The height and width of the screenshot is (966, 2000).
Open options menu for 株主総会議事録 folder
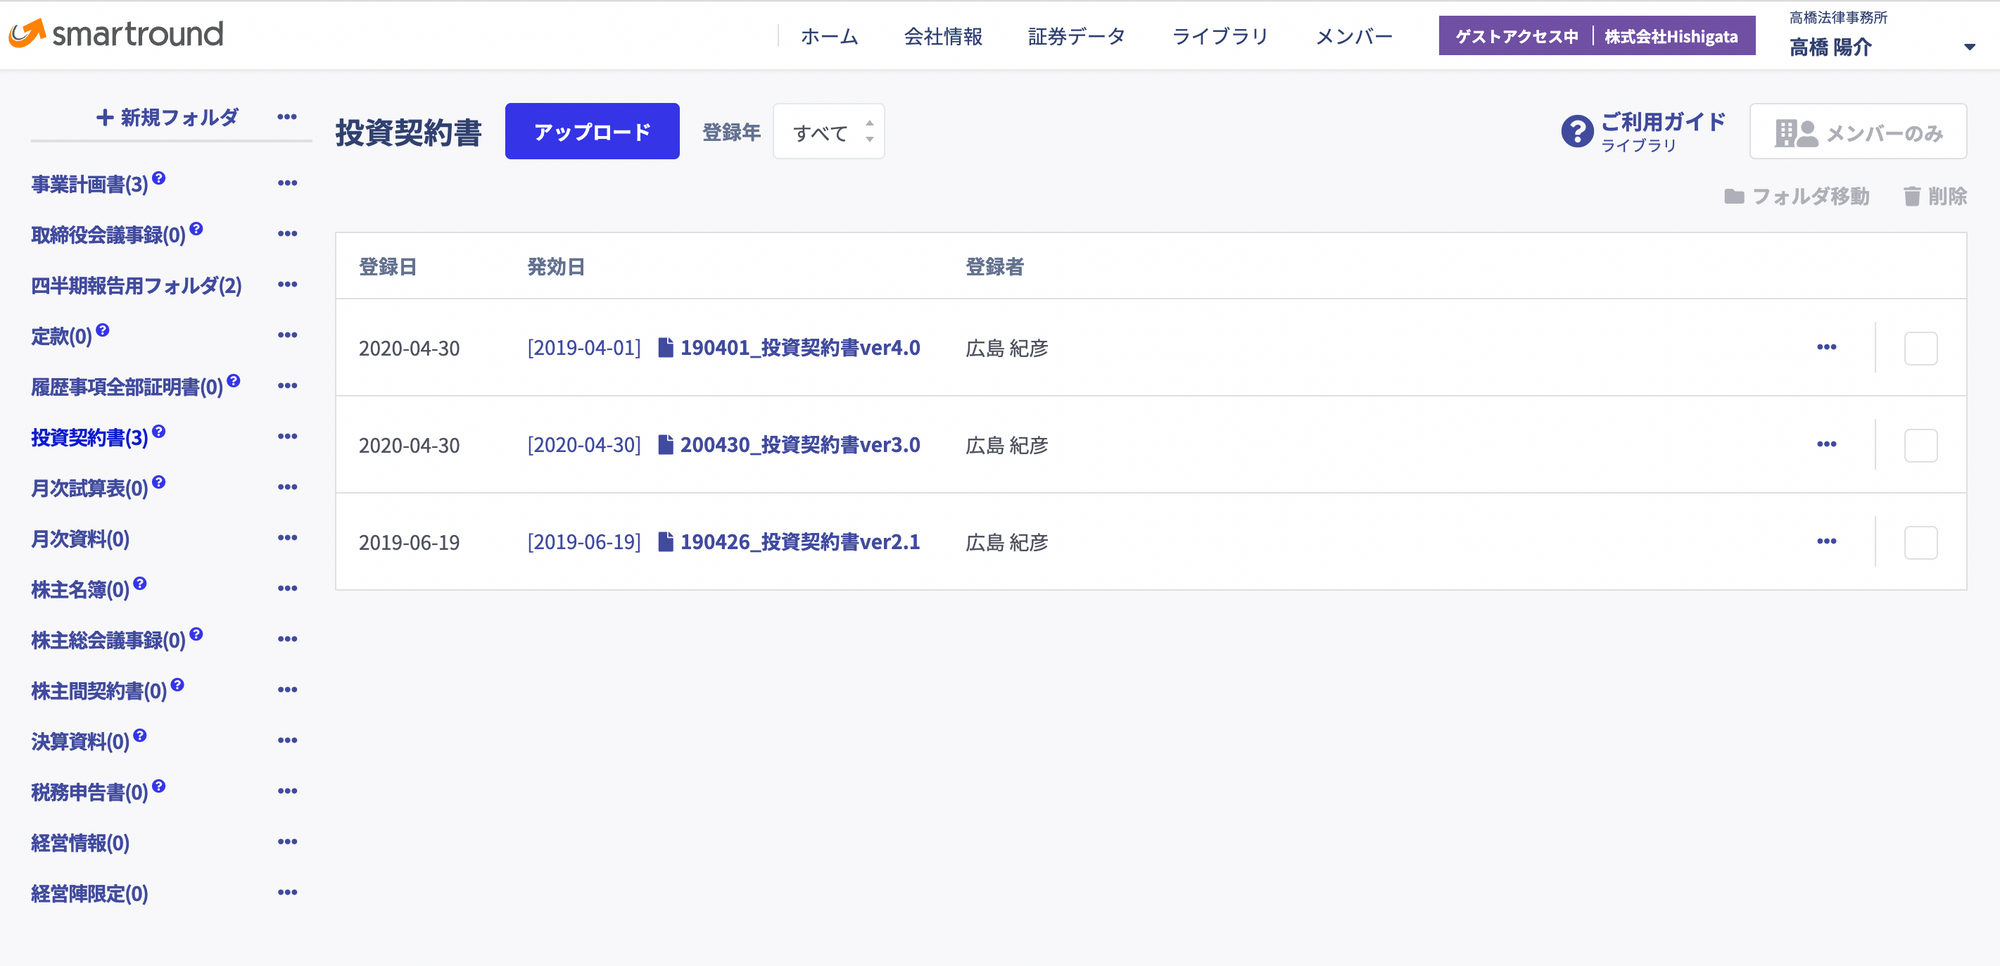pos(287,639)
